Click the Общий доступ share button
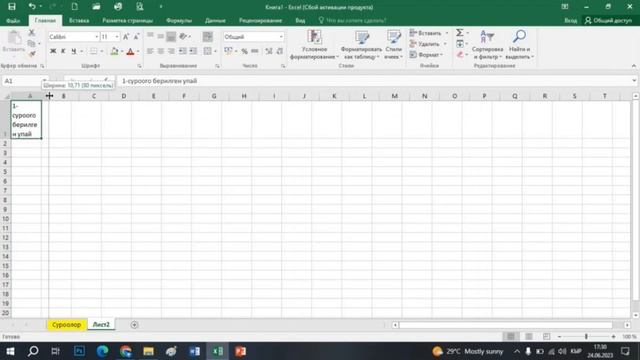 [608, 20]
